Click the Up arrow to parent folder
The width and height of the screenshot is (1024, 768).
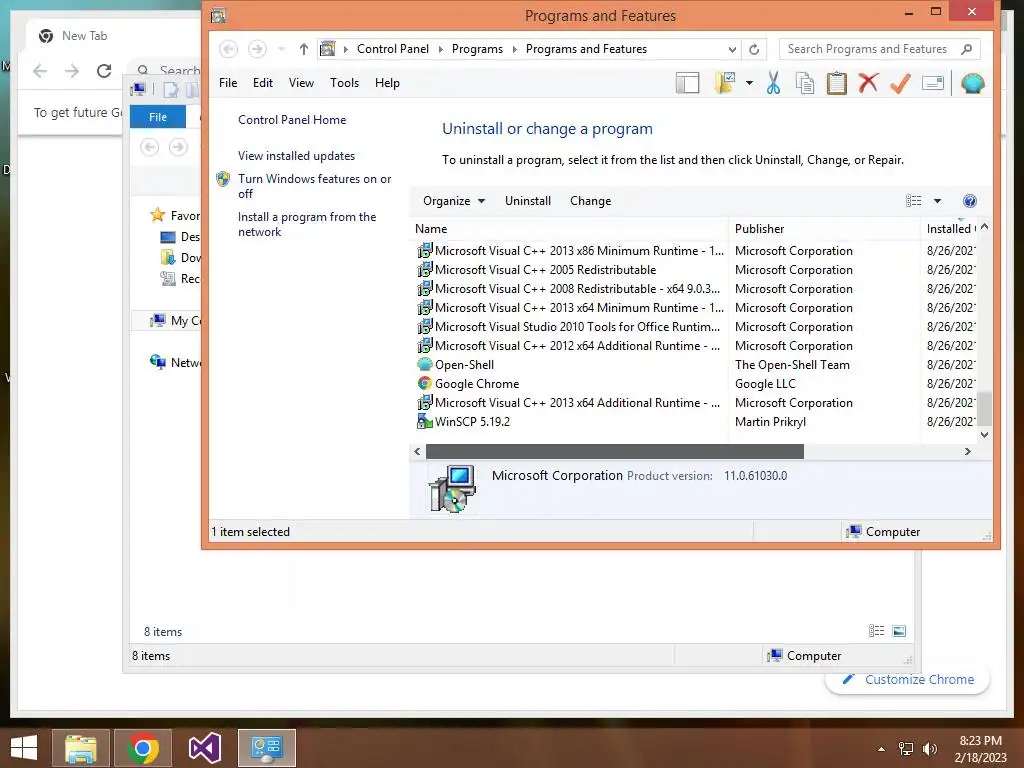coord(304,49)
